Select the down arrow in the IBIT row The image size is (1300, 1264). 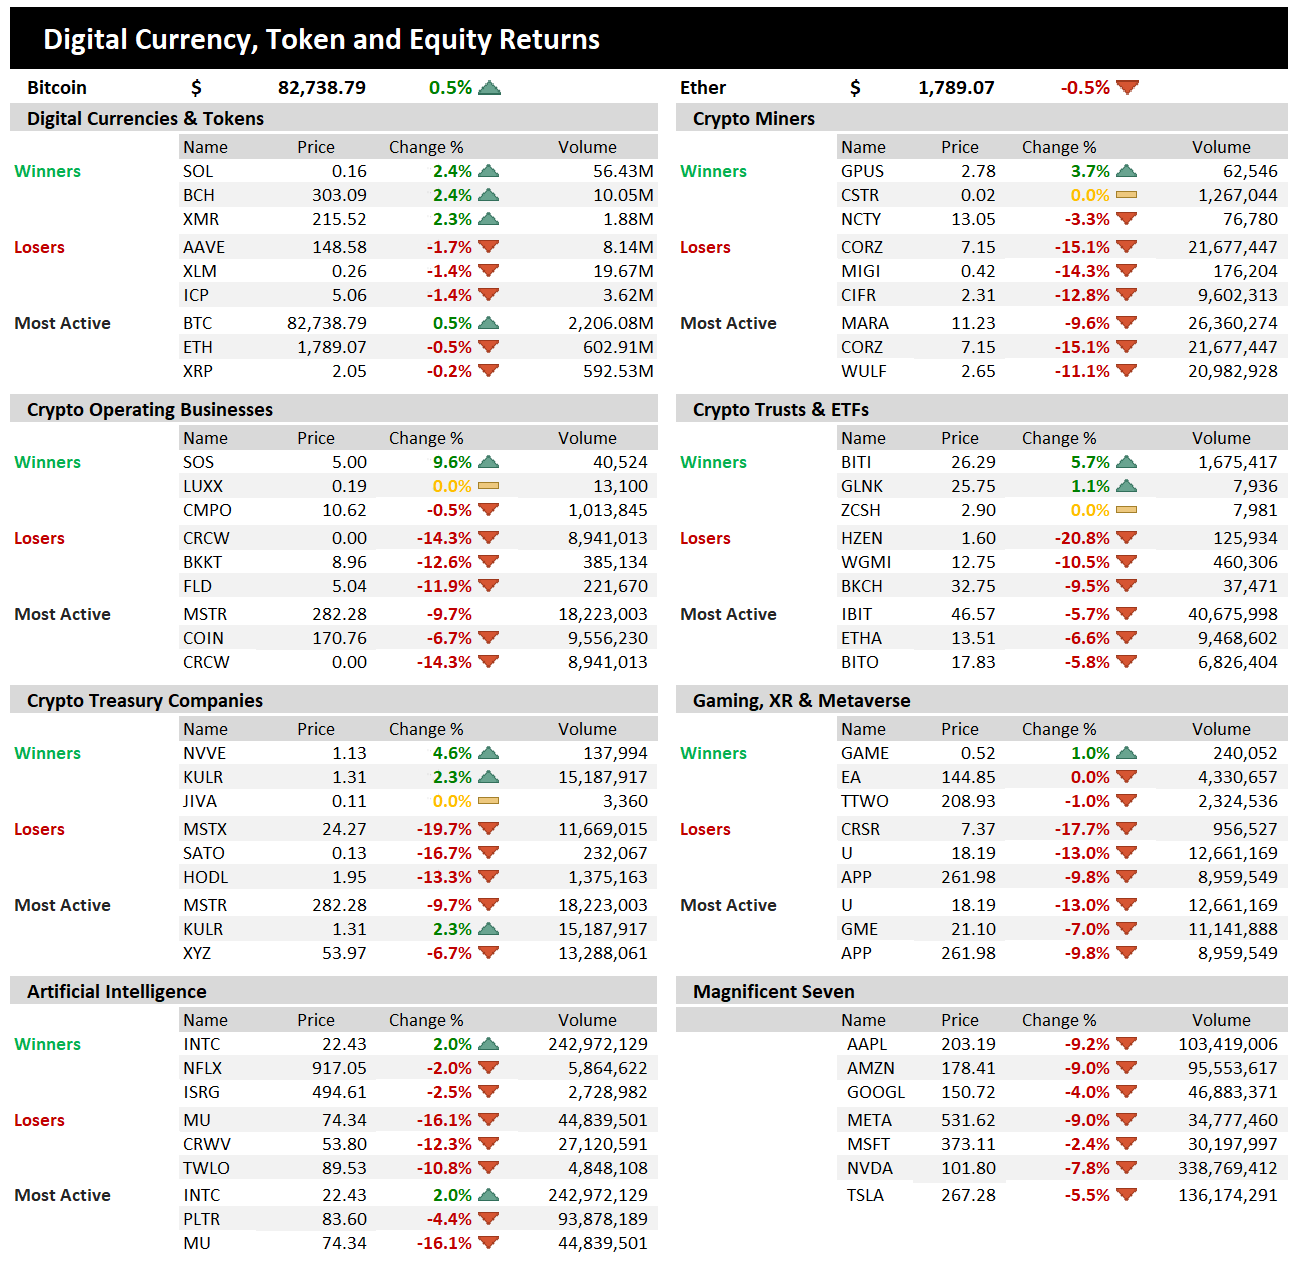coord(1126,613)
